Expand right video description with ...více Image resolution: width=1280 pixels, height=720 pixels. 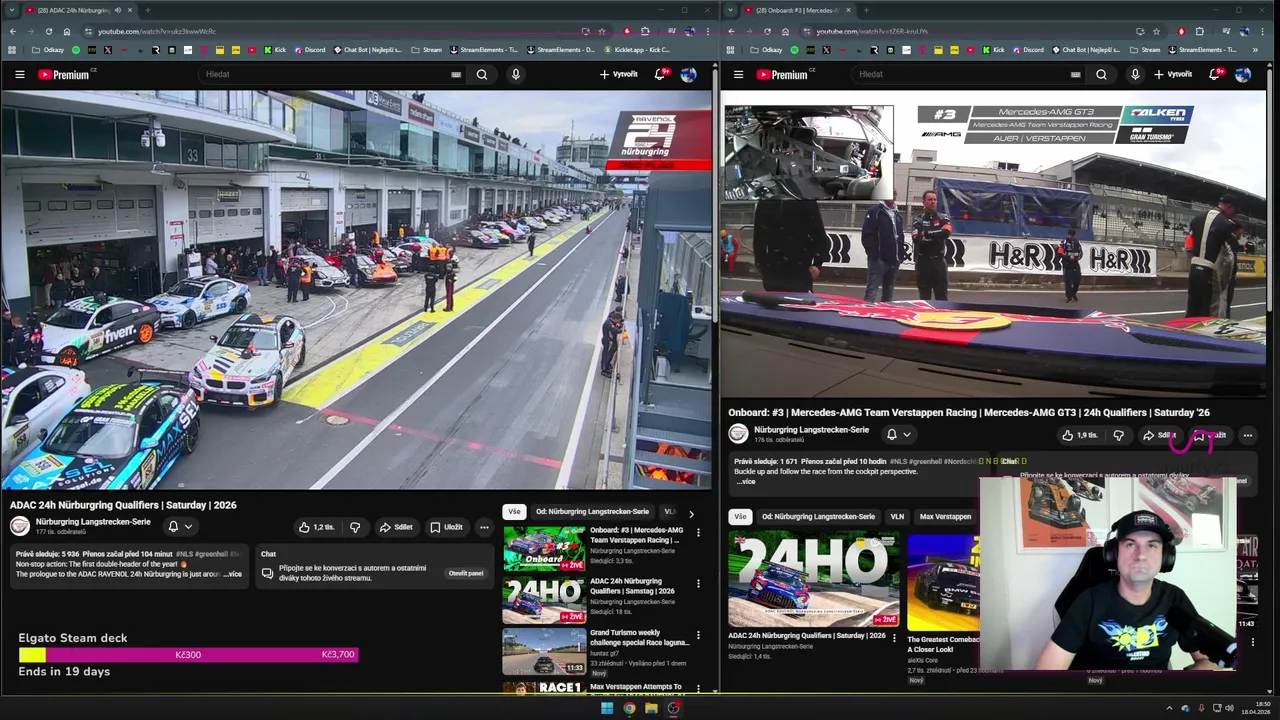pyautogui.click(x=746, y=481)
